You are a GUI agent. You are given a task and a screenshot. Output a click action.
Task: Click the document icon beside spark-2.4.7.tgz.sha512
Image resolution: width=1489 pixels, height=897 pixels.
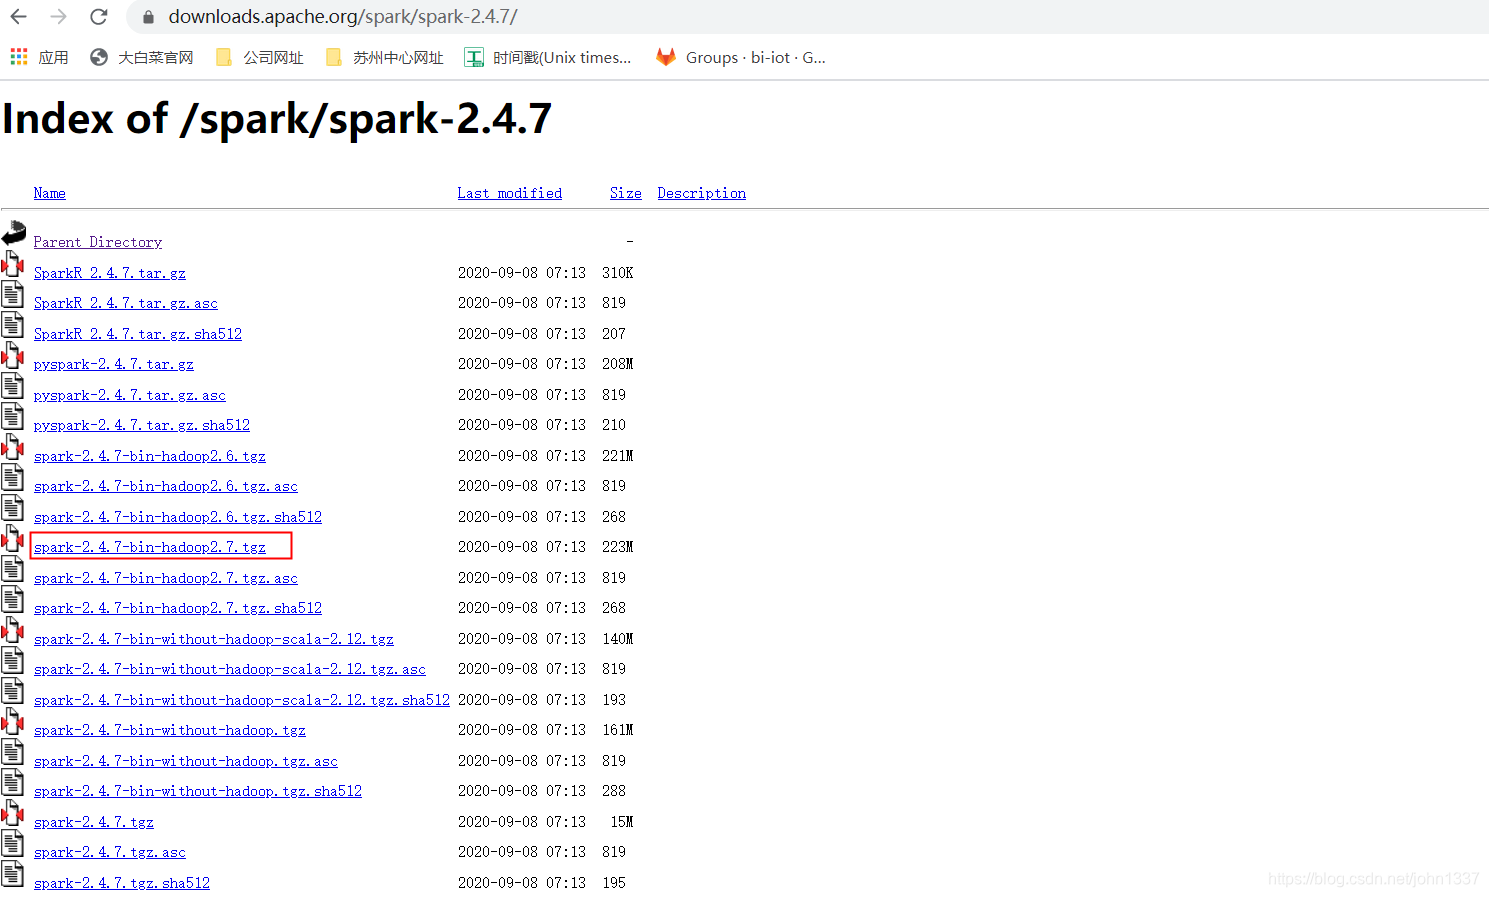click(x=13, y=874)
